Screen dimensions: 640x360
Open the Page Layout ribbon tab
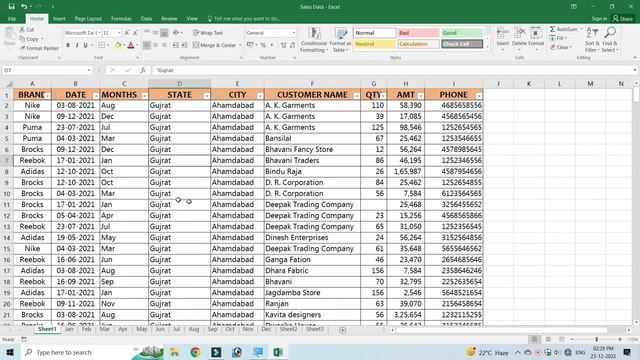tap(88, 19)
